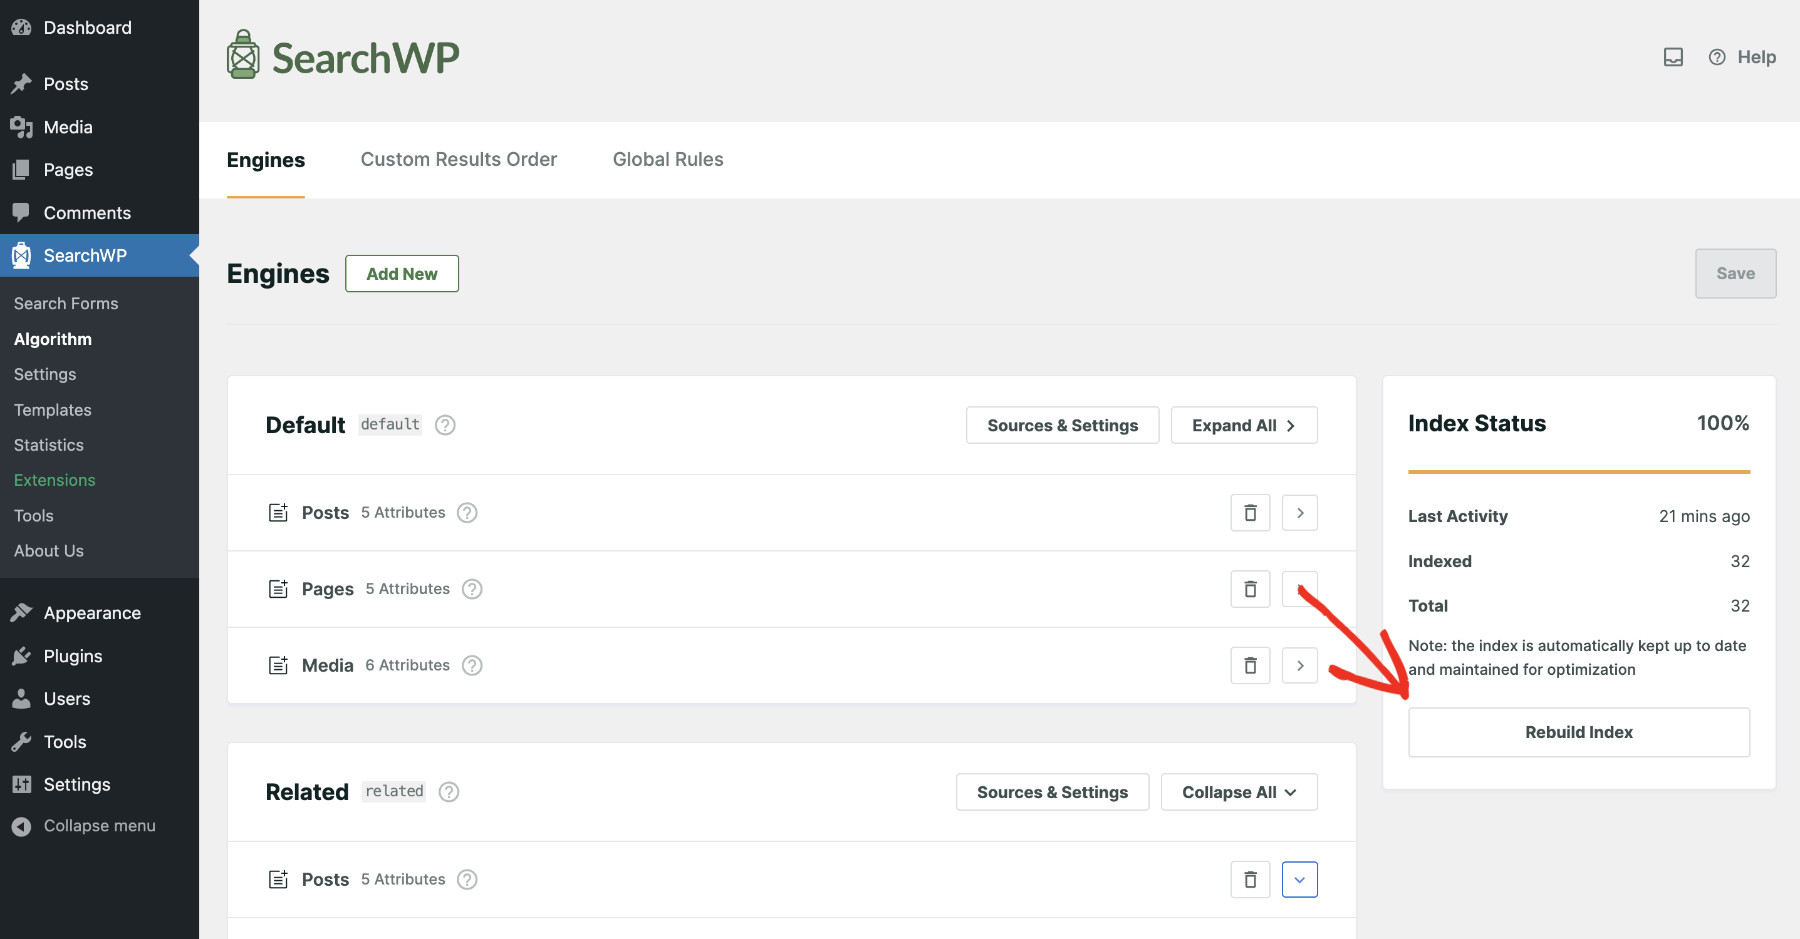The width and height of the screenshot is (1800, 939).
Task: Click help icon beside Default engine name
Action: click(446, 425)
